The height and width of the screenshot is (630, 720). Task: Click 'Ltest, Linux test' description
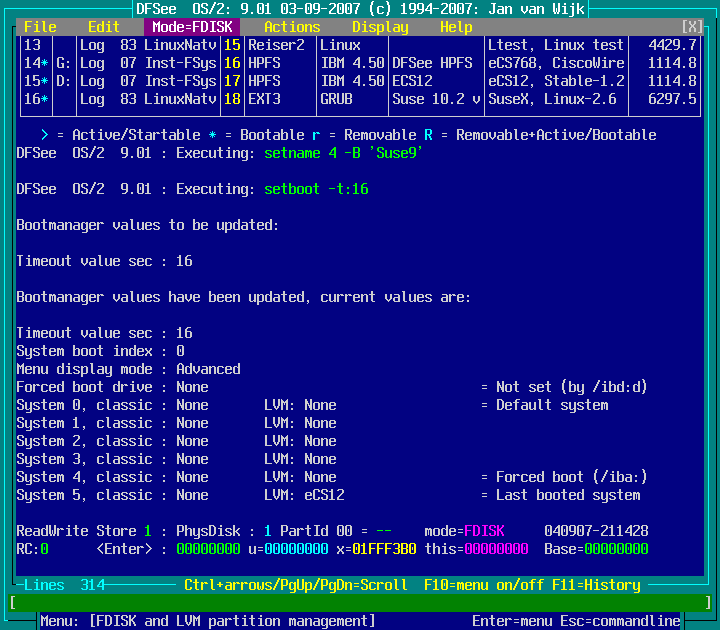click(556, 45)
